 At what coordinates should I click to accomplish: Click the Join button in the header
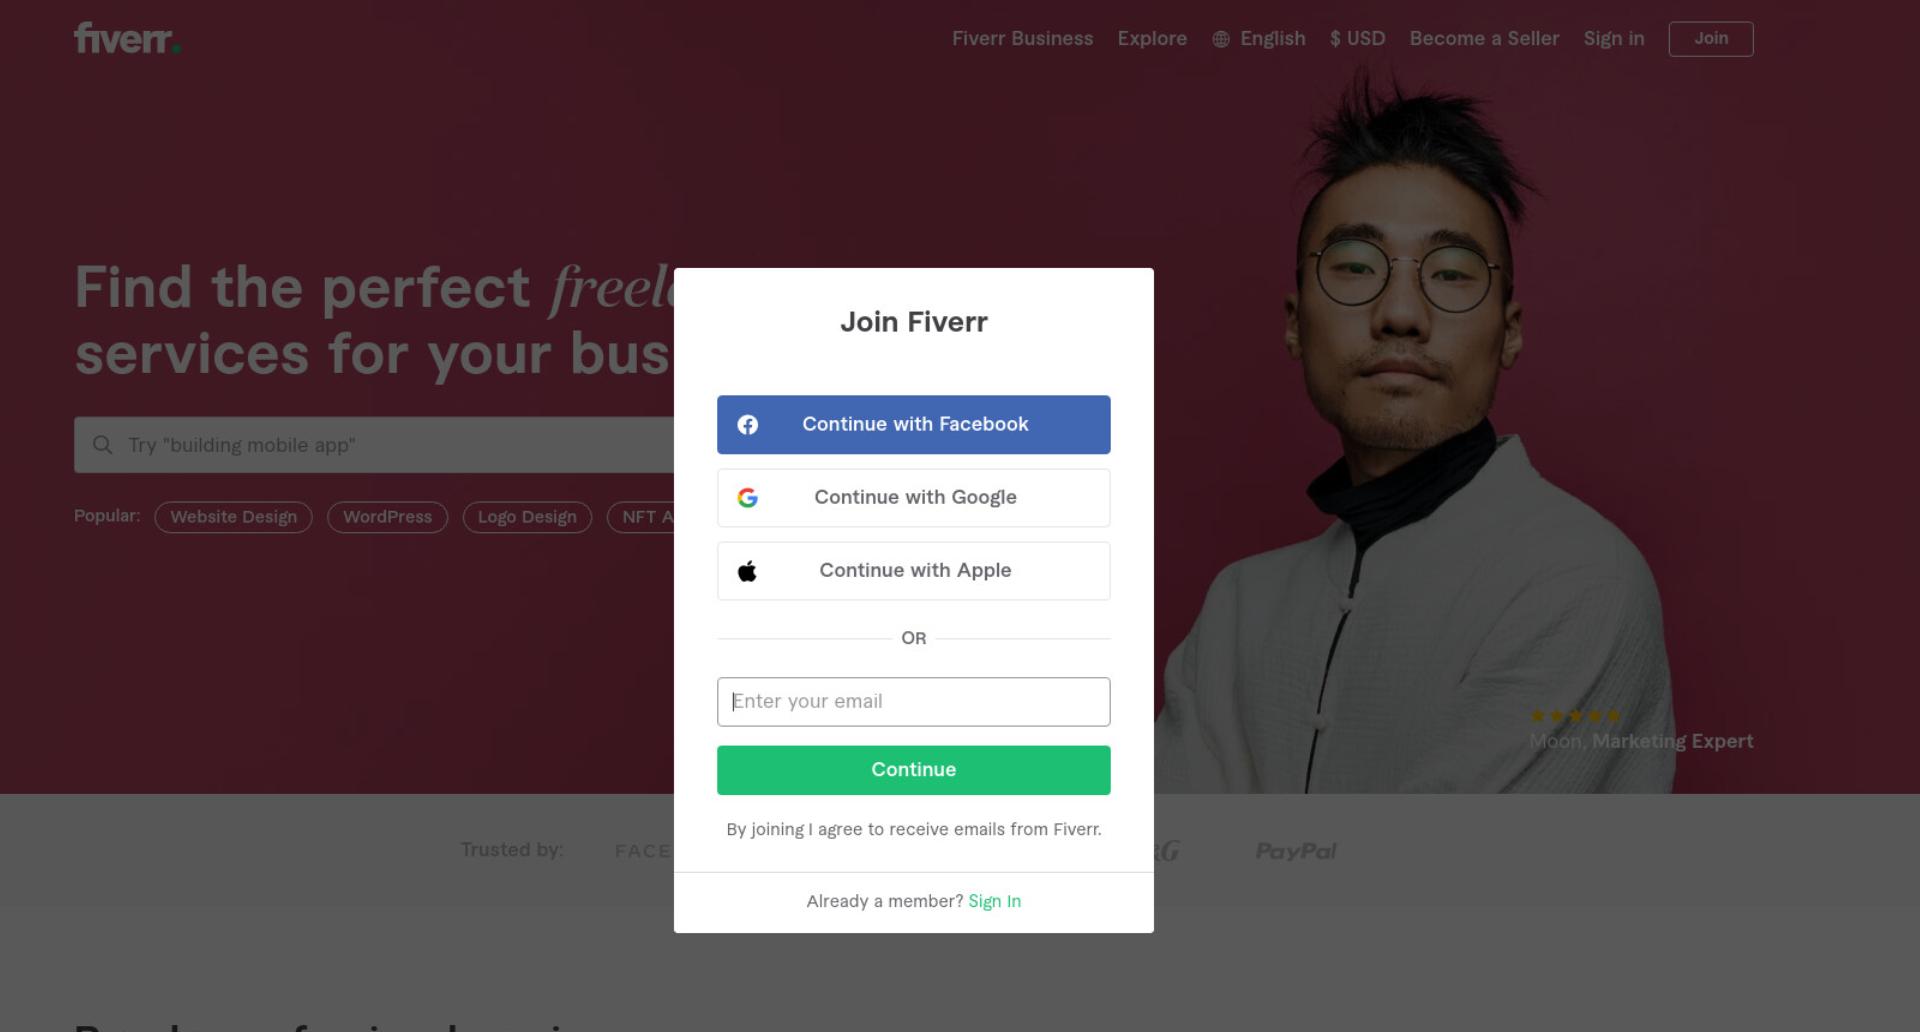1711,39
